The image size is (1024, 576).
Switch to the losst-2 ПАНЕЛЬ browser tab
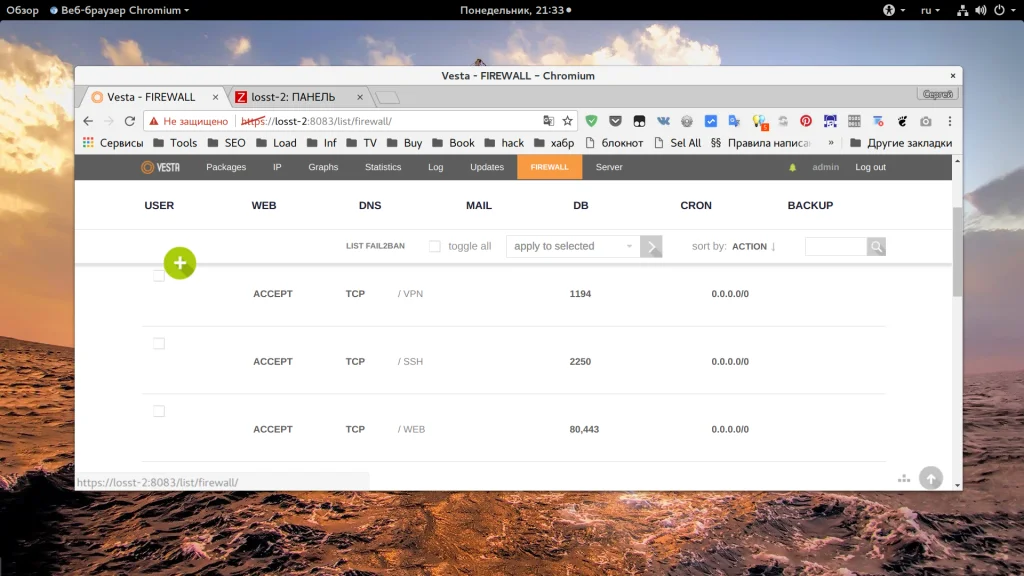click(x=293, y=97)
